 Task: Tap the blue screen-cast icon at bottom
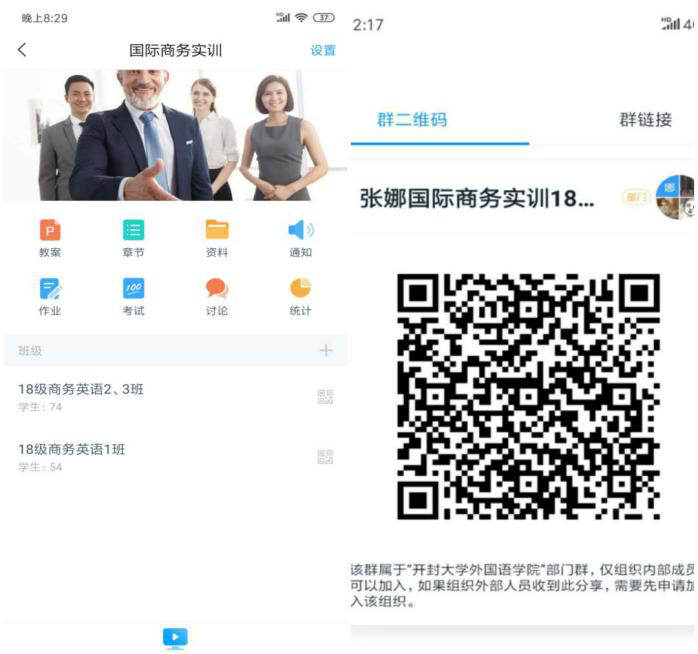coord(175,637)
